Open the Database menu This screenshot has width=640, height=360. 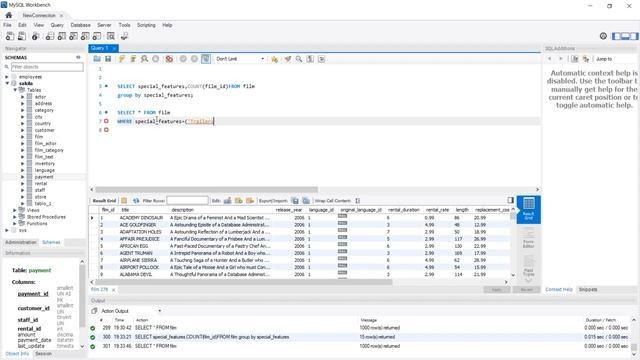tap(80, 25)
